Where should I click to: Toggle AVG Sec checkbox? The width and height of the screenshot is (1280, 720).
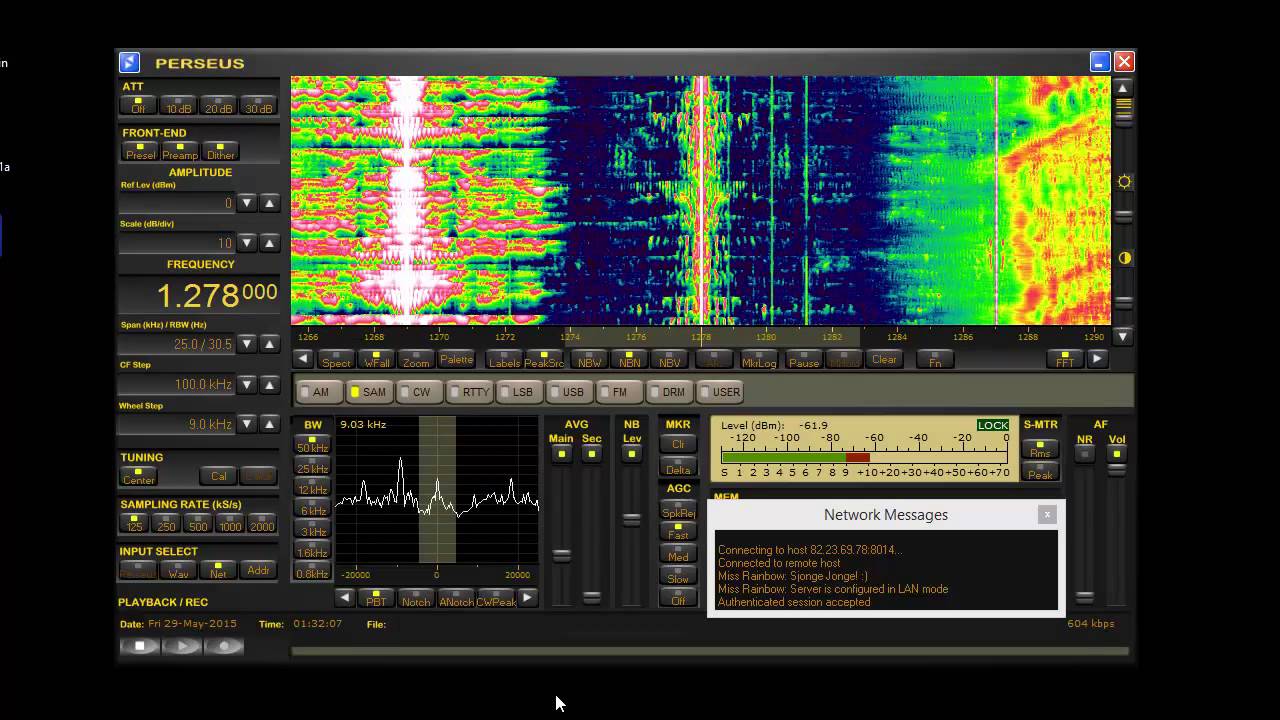click(592, 454)
